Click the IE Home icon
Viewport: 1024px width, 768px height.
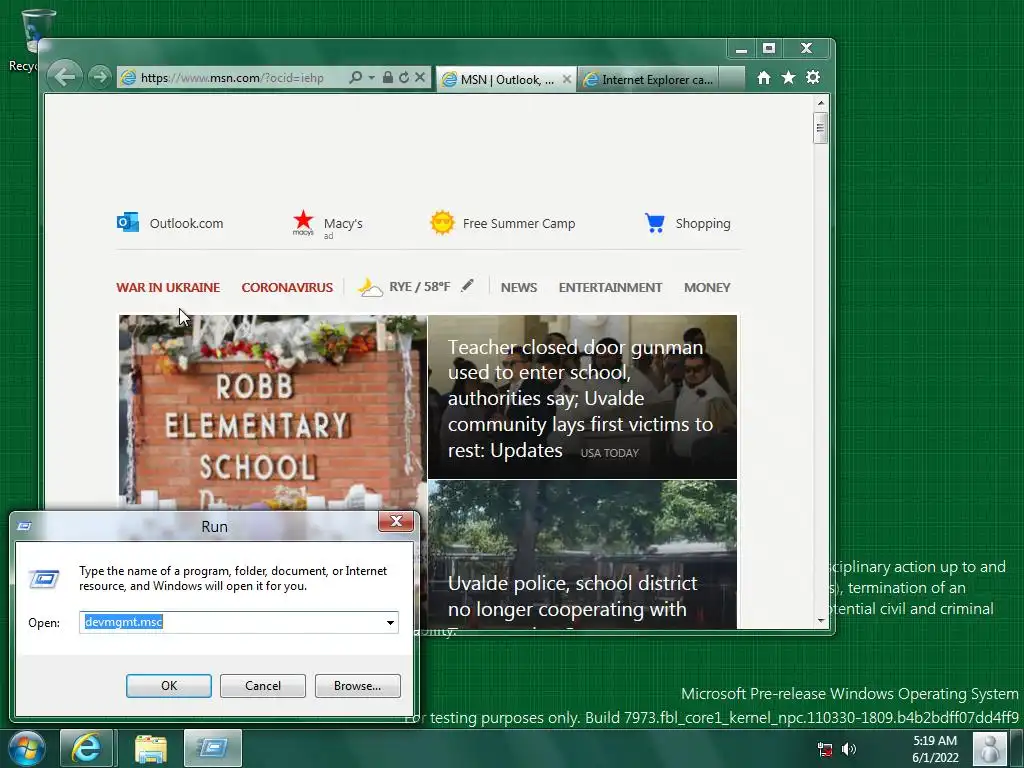point(763,78)
